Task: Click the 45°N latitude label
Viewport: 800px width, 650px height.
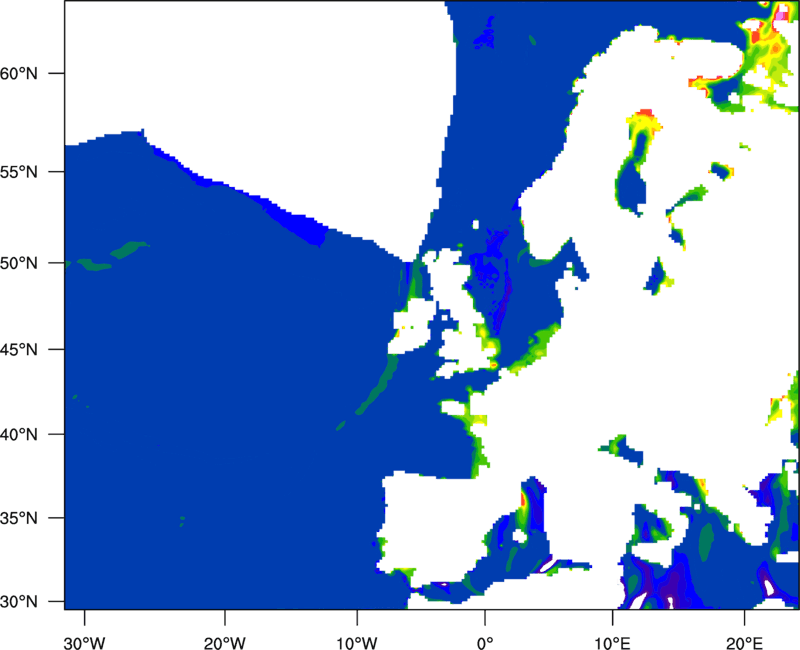Action: (x=19, y=350)
